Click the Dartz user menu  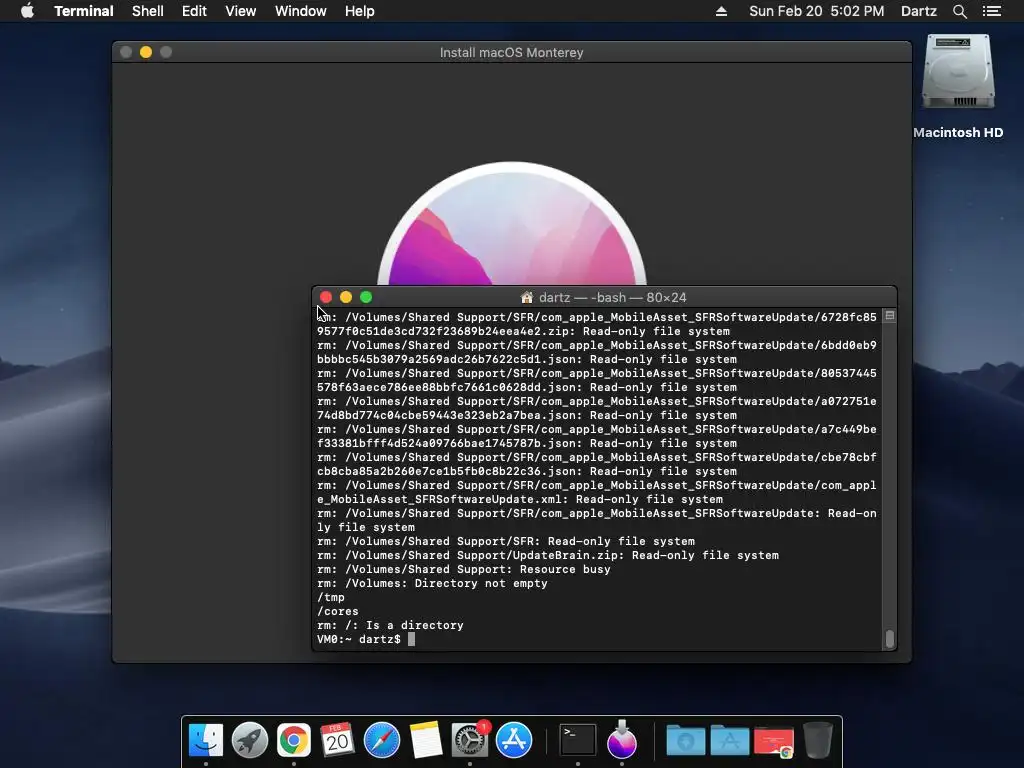pos(919,11)
